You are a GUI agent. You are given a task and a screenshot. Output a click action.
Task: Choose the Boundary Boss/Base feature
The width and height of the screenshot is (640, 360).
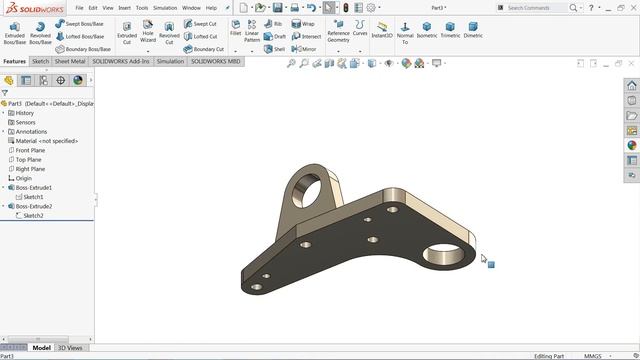coord(83,49)
